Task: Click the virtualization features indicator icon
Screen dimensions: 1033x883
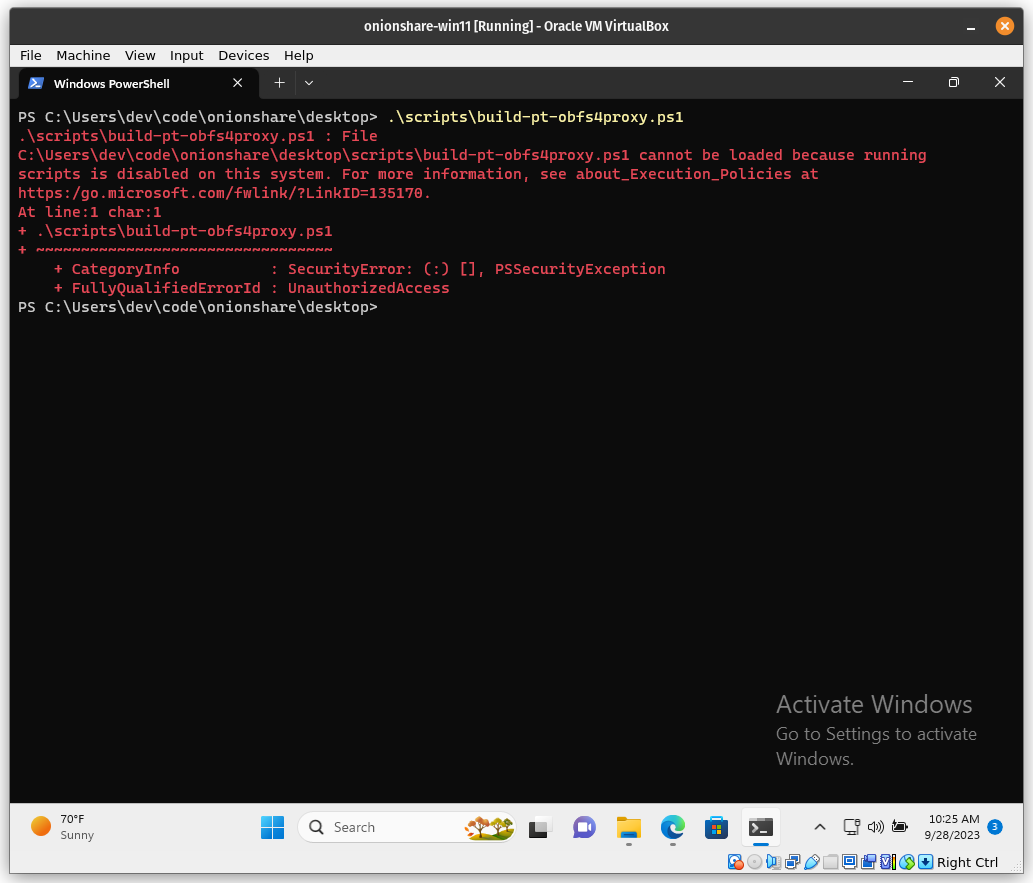Action: [886, 861]
